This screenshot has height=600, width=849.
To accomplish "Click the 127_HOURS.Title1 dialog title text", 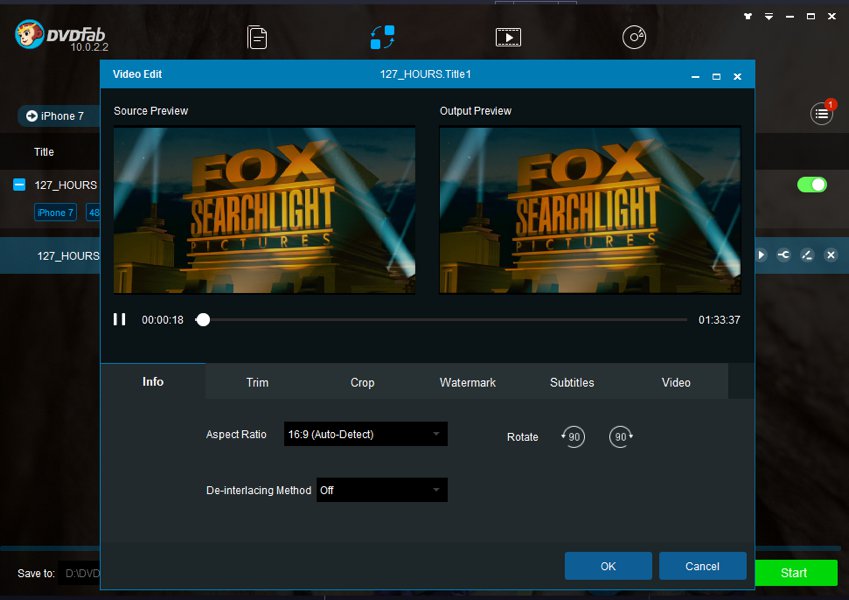I will 426,74.
